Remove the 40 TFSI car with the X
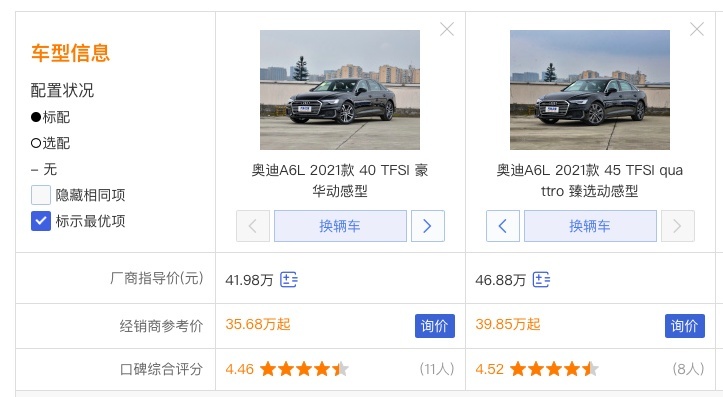This screenshot has width=723, height=397. (447, 29)
